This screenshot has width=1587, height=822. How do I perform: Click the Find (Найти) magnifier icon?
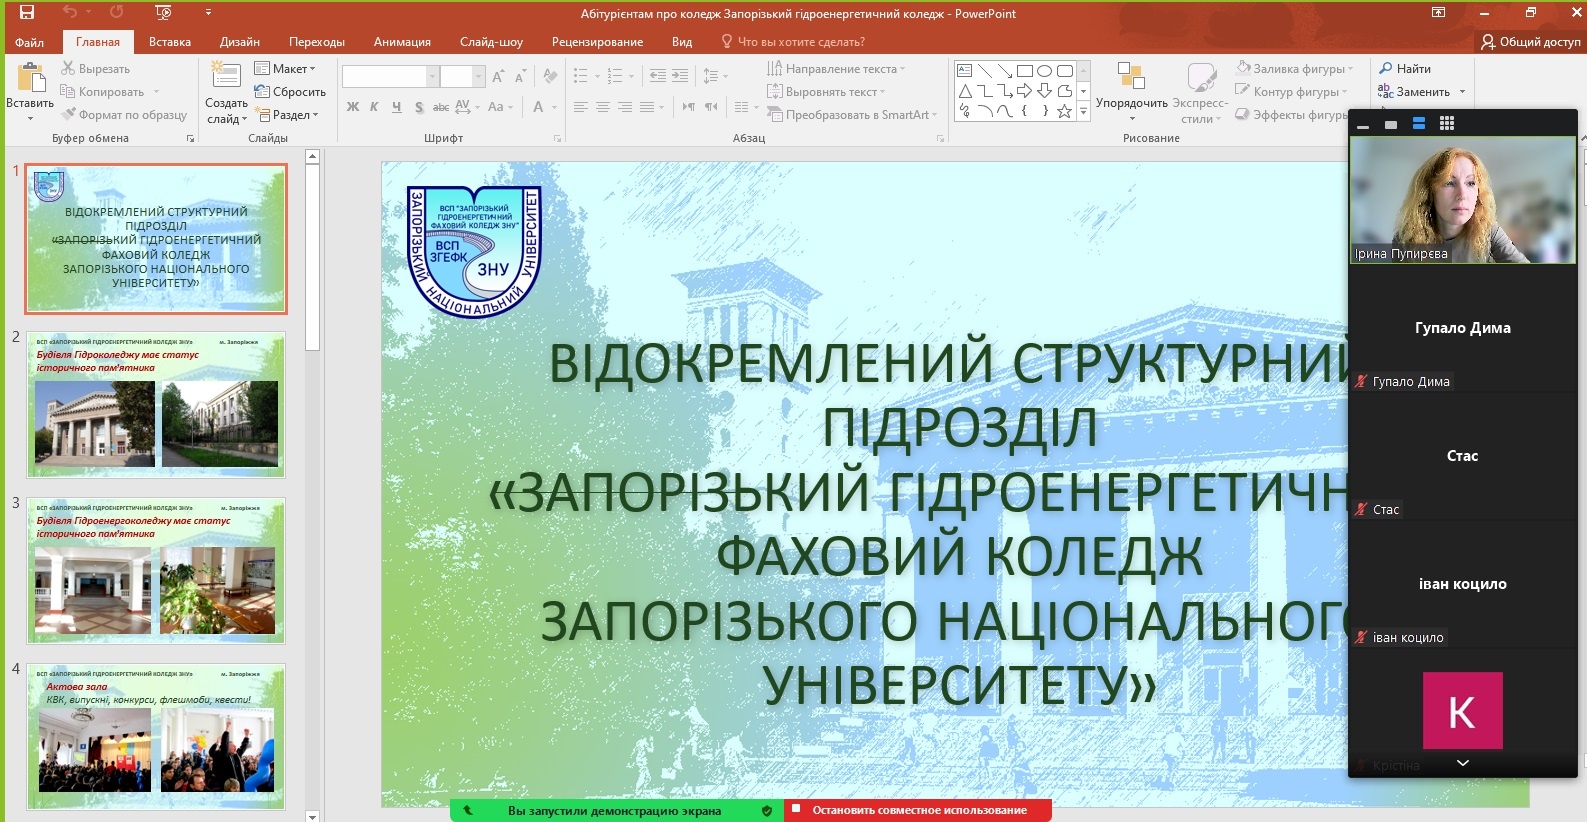pyautogui.click(x=1386, y=68)
